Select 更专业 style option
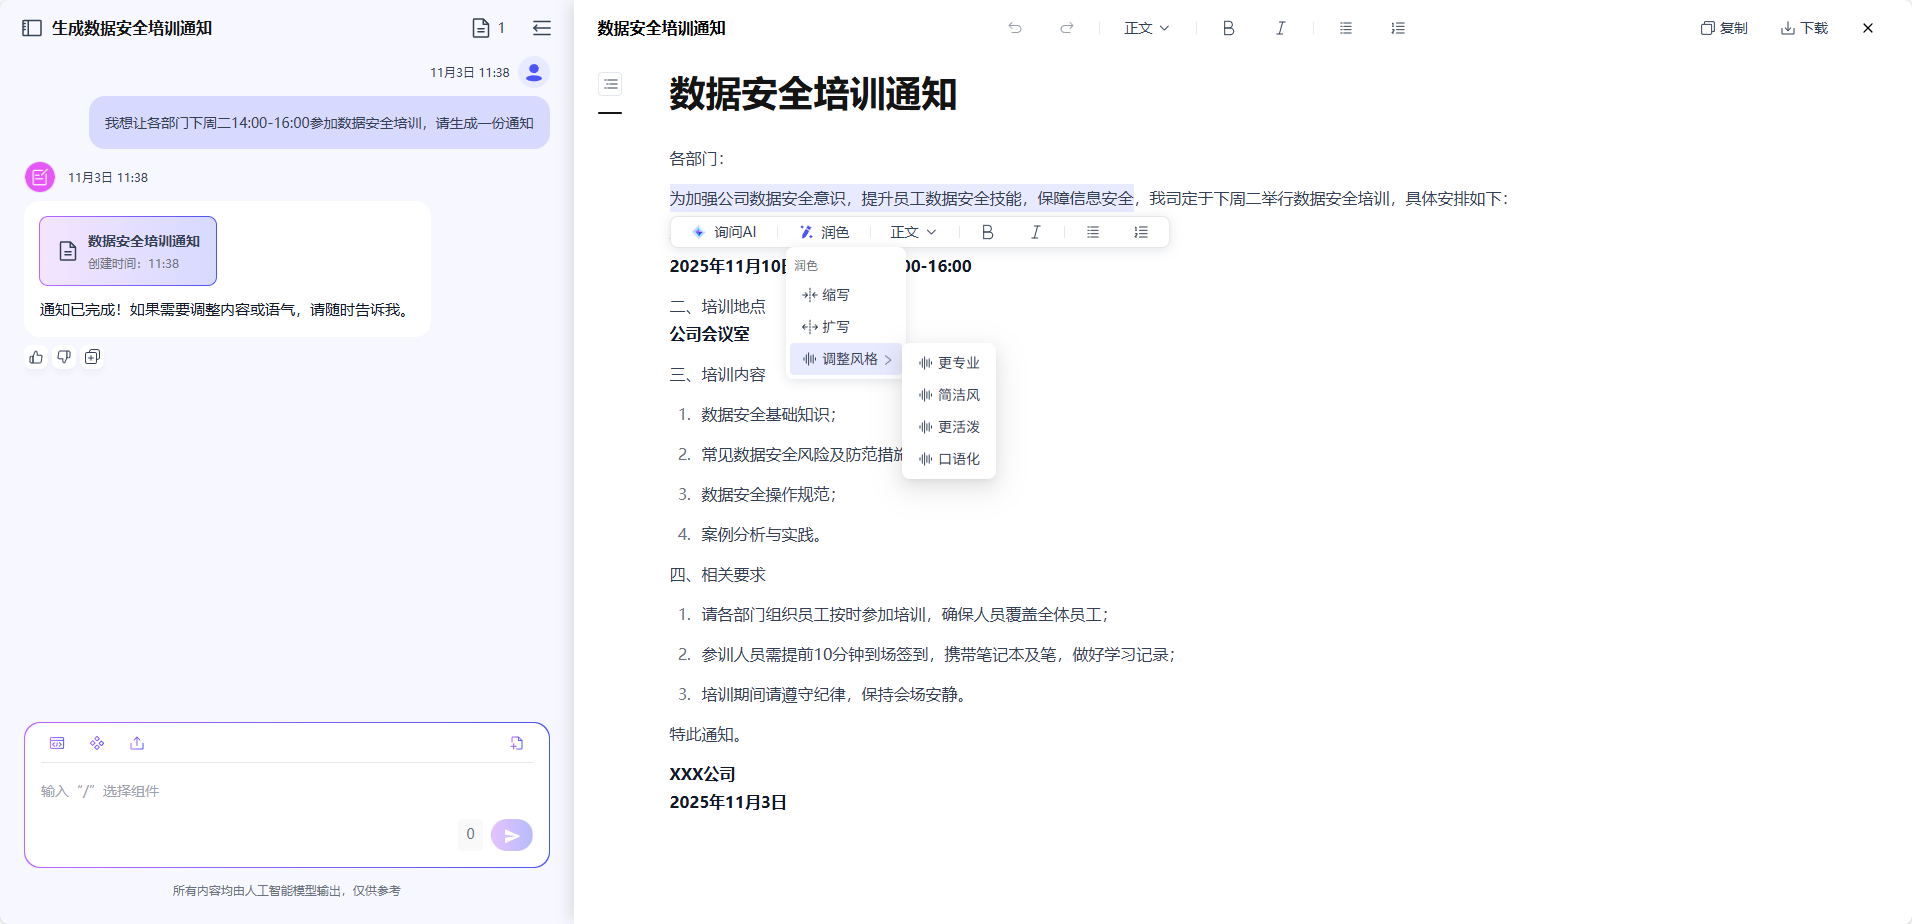The image size is (1912, 924). (x=949, y=363)
